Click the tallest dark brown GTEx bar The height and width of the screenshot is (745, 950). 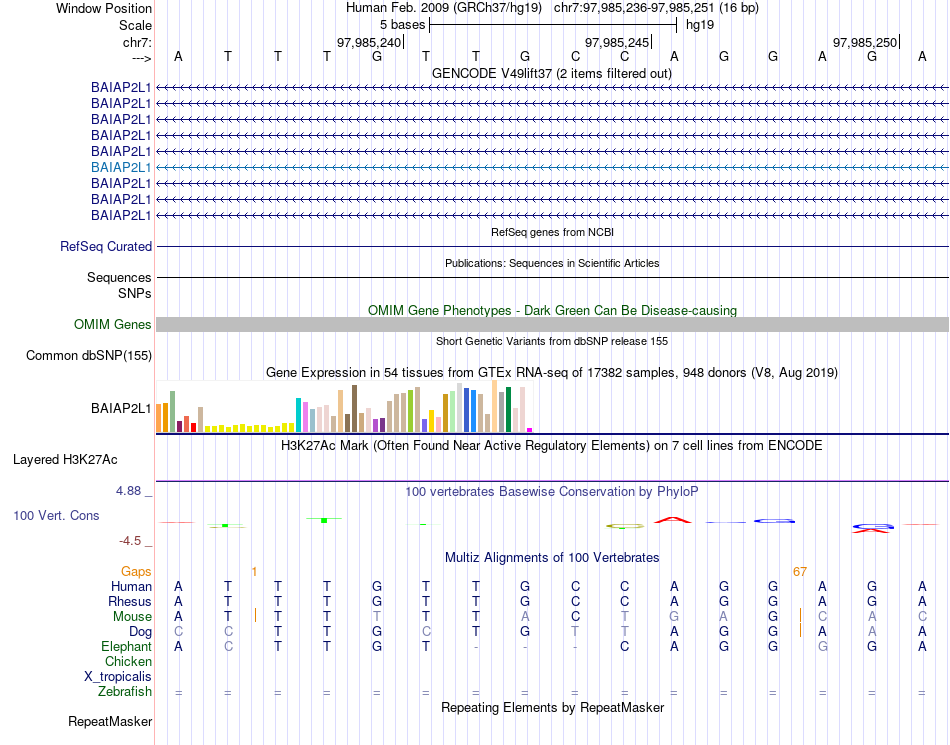pos(354,409)
